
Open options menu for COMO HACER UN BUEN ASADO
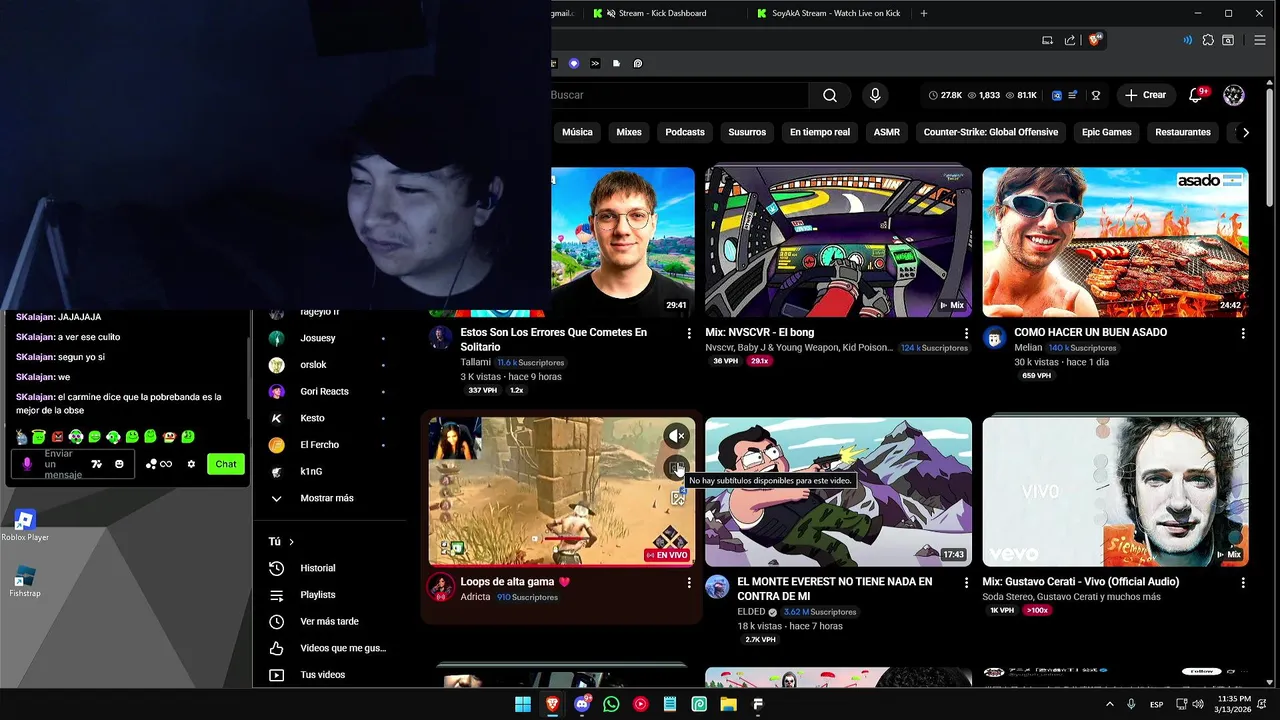(x=1243, y=333)
